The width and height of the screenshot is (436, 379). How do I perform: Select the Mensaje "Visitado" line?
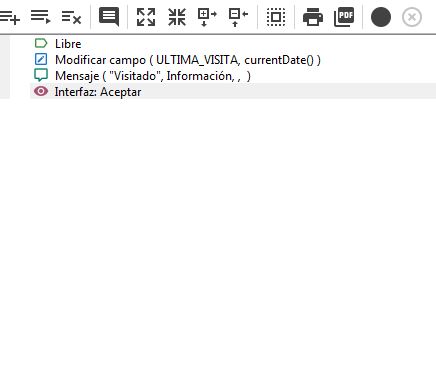pos(153,76)
